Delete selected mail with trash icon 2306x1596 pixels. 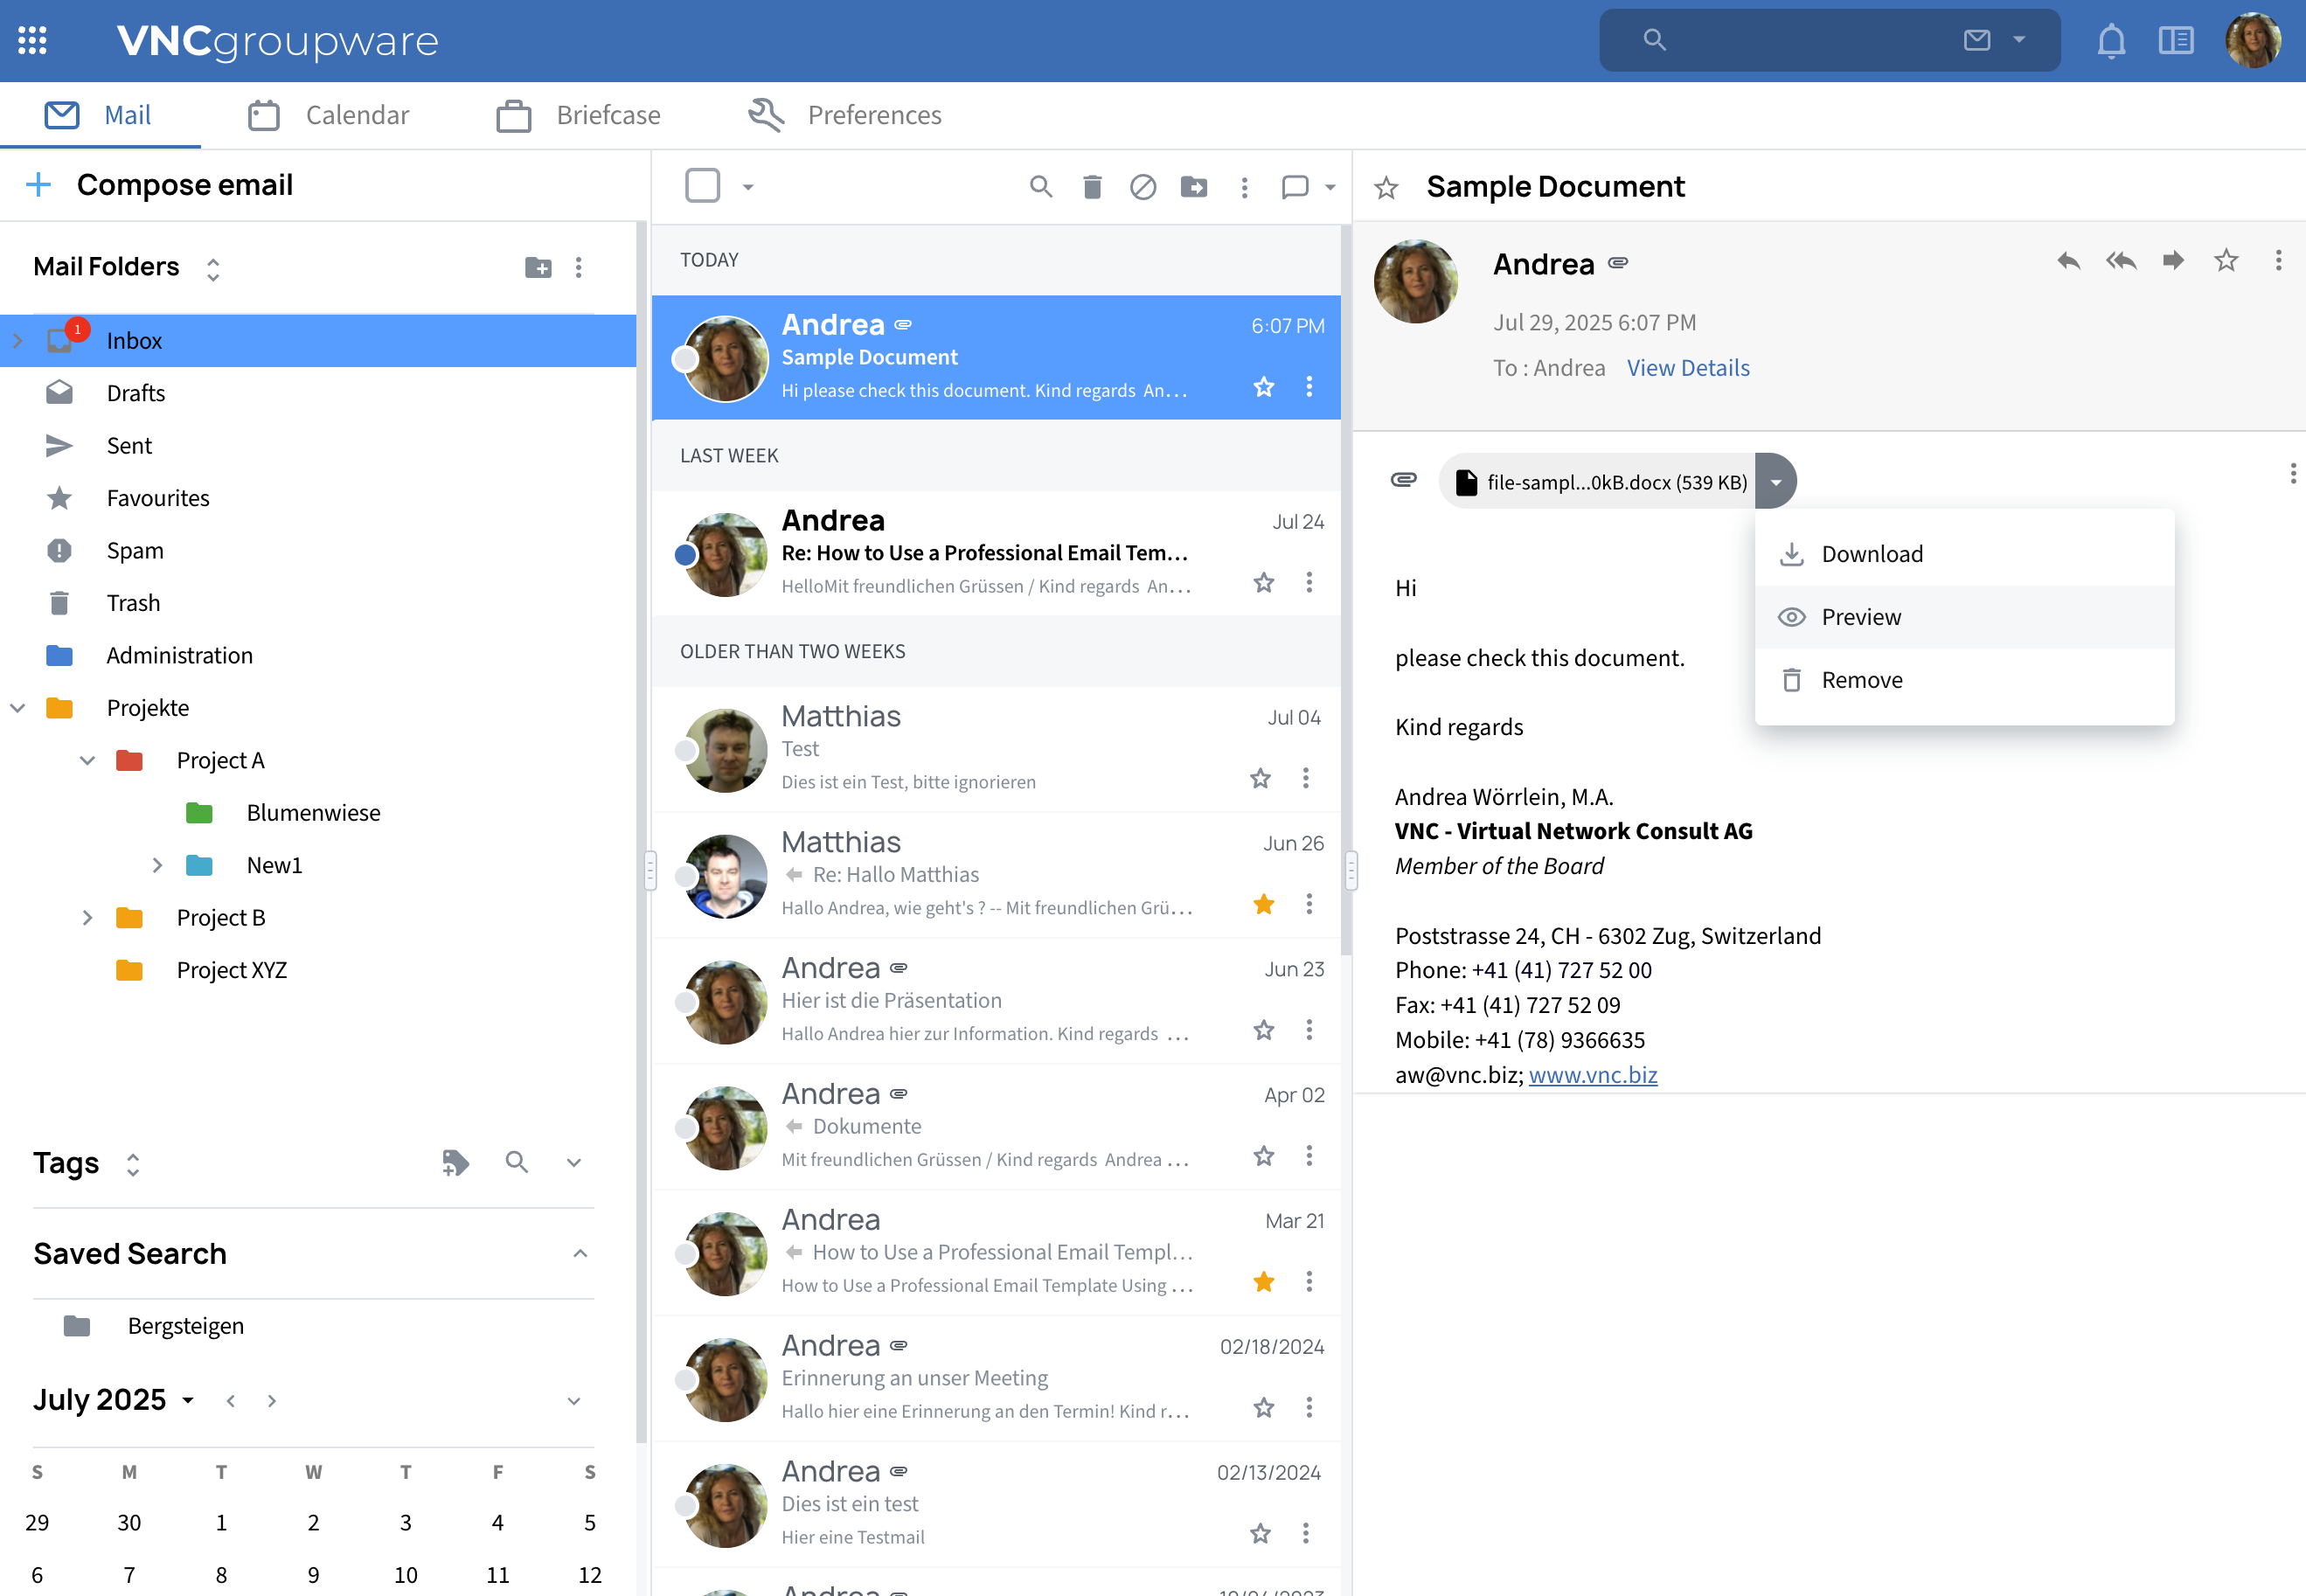pyautogui.click(x=1092, y=187)
